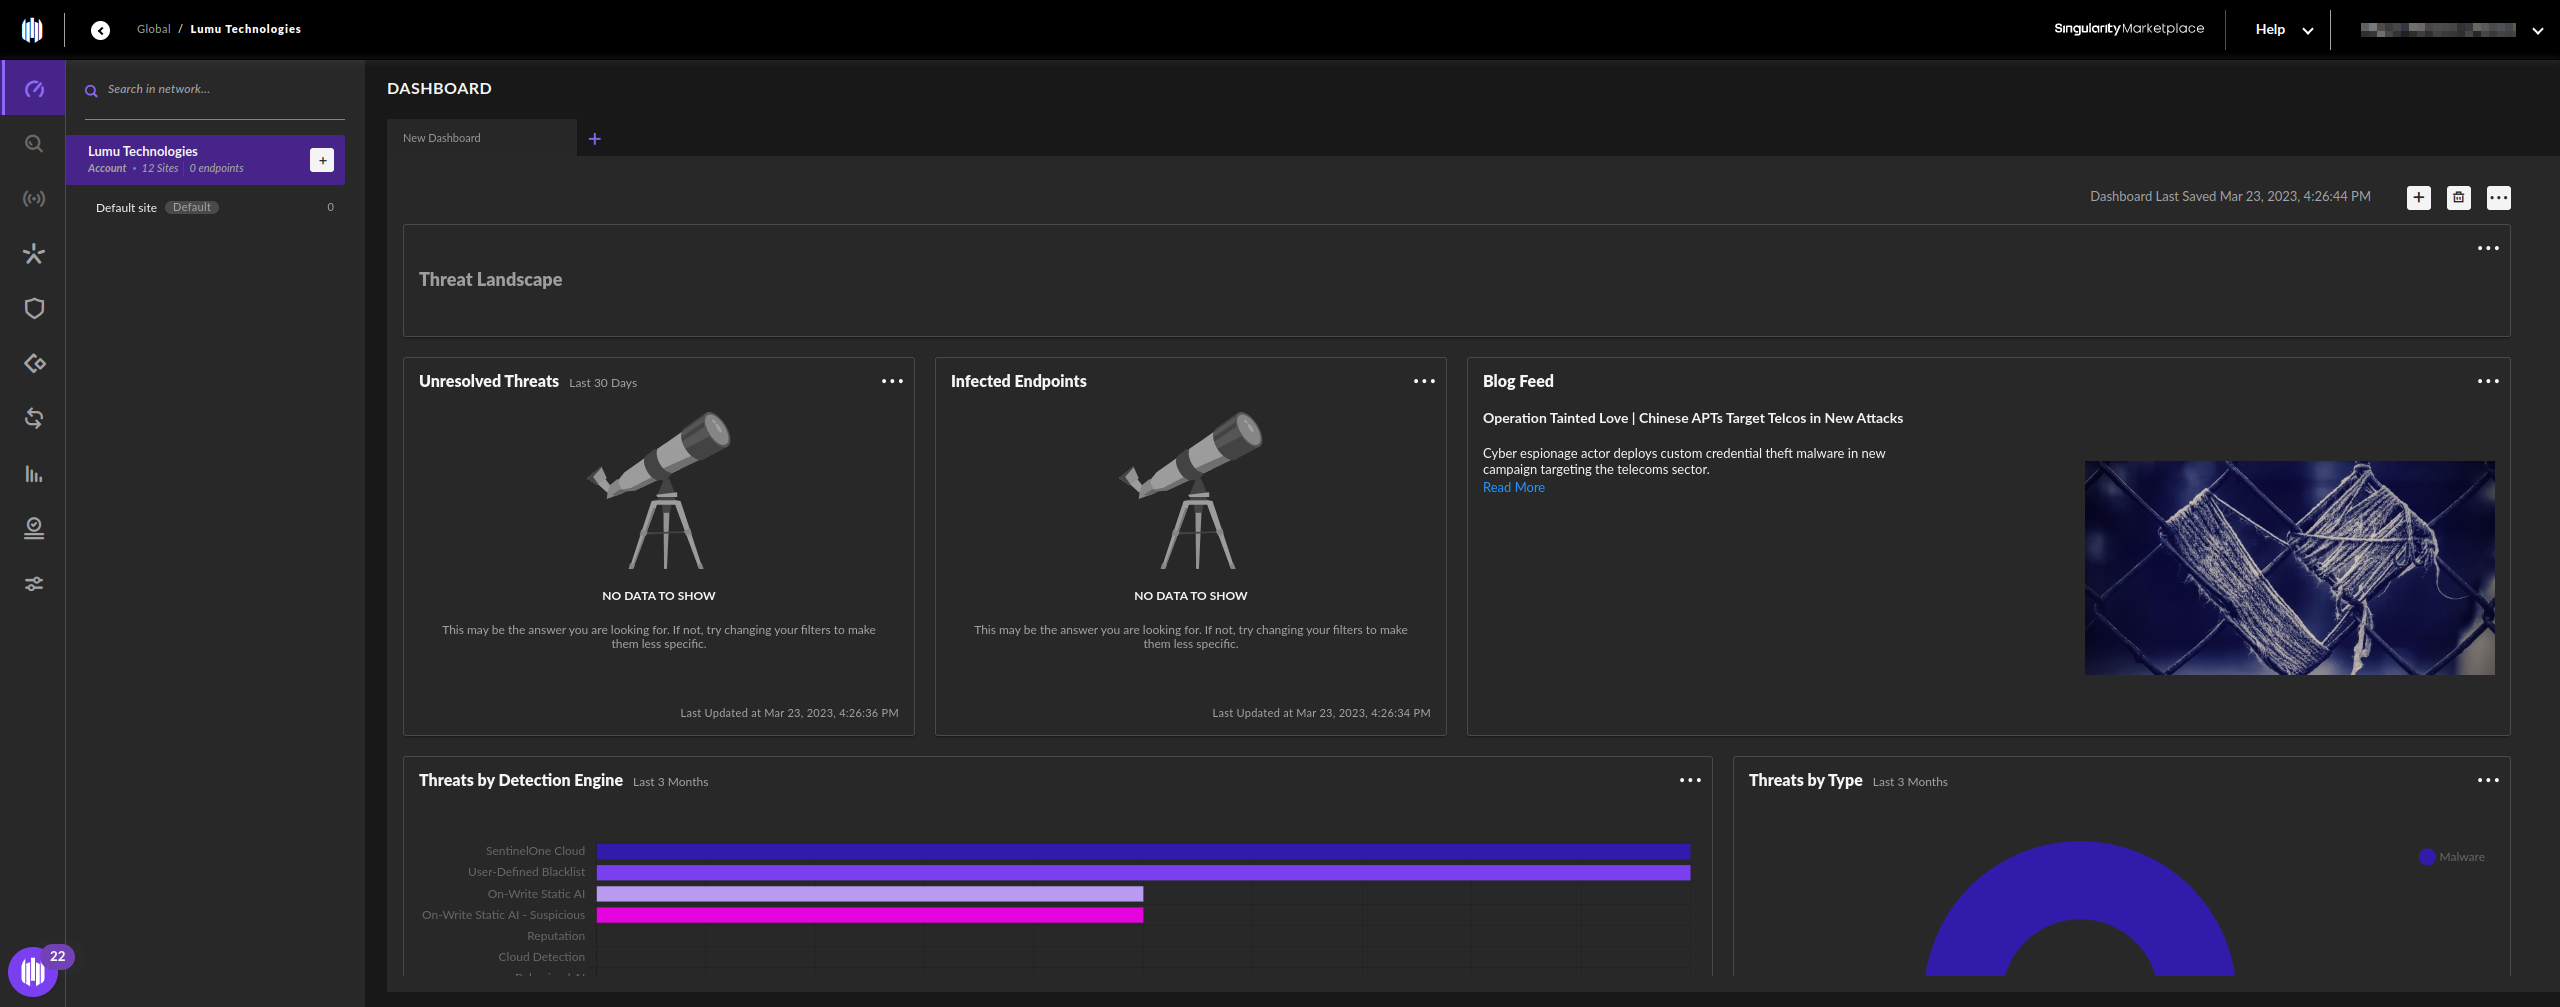Click the back arrow in top bar

pos(100,30)
